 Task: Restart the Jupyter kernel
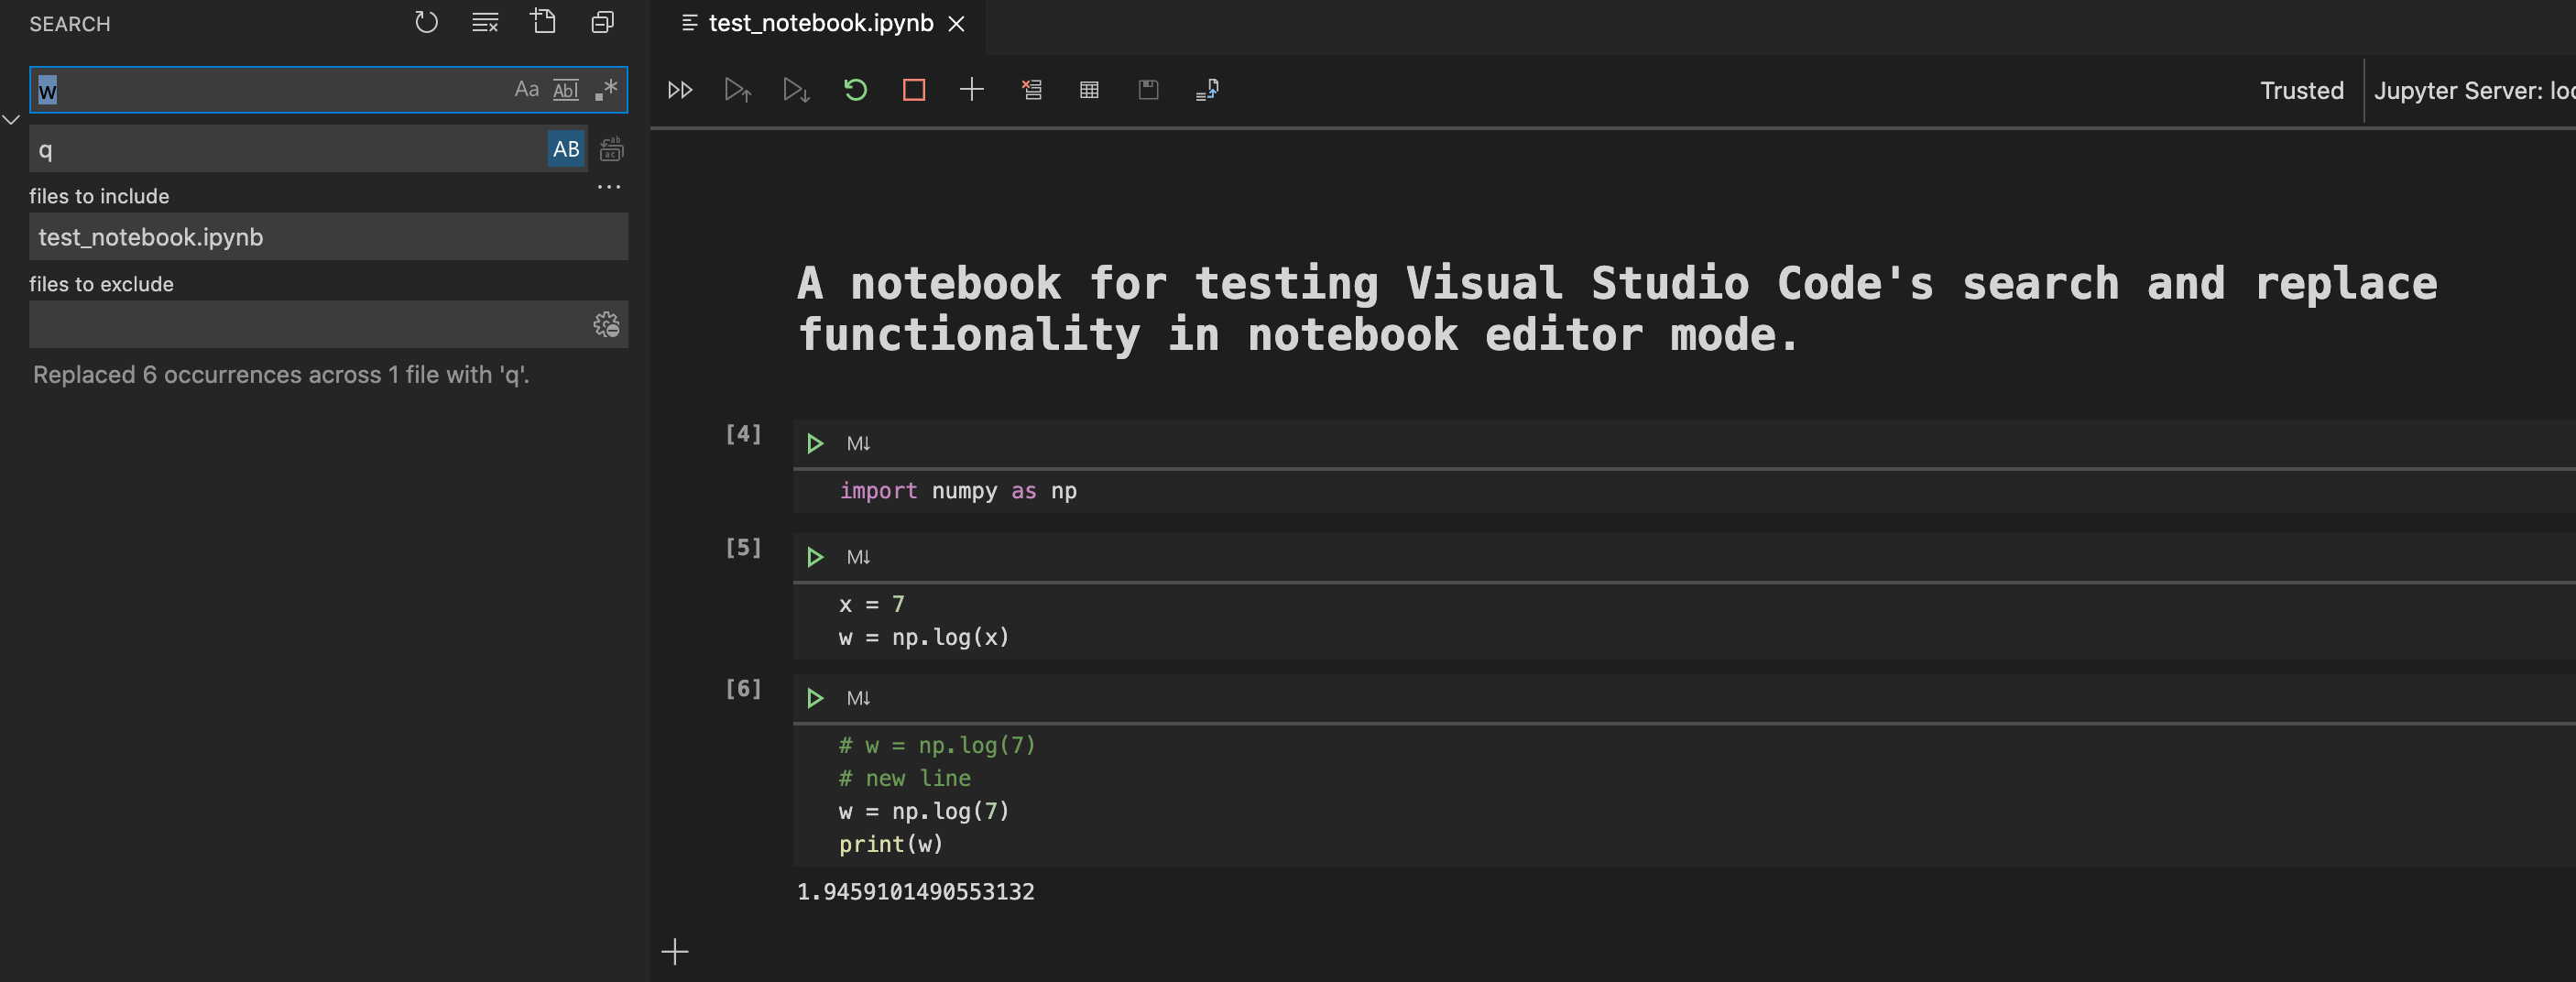pyautogui.click(x=854, y=90)
